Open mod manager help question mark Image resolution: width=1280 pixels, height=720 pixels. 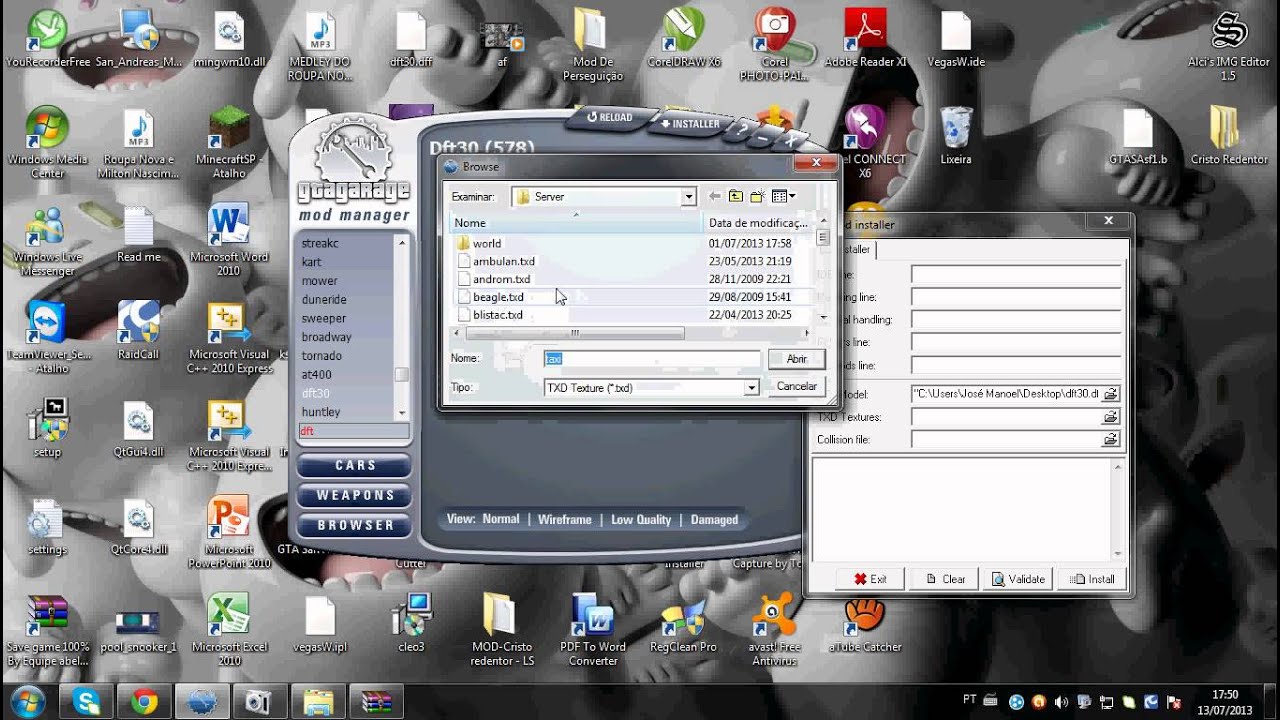coord(741,131)
